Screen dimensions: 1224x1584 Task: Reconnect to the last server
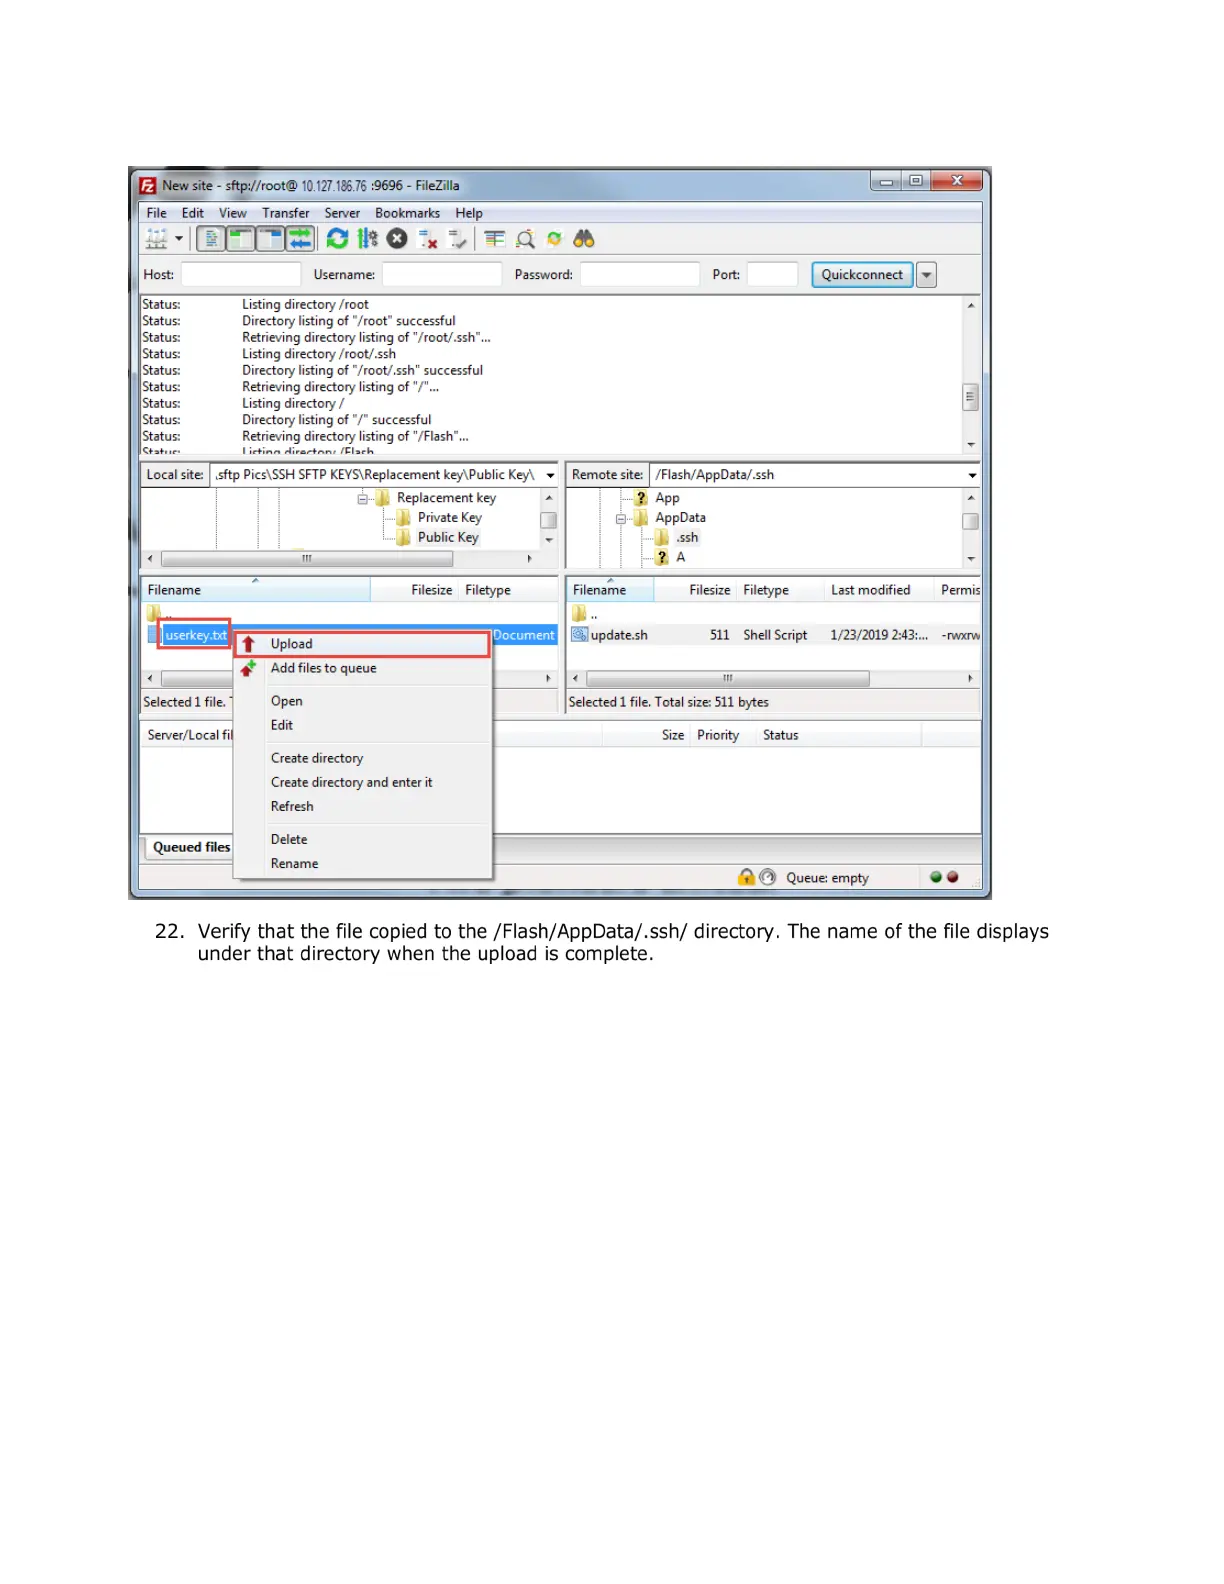[458, 239]
